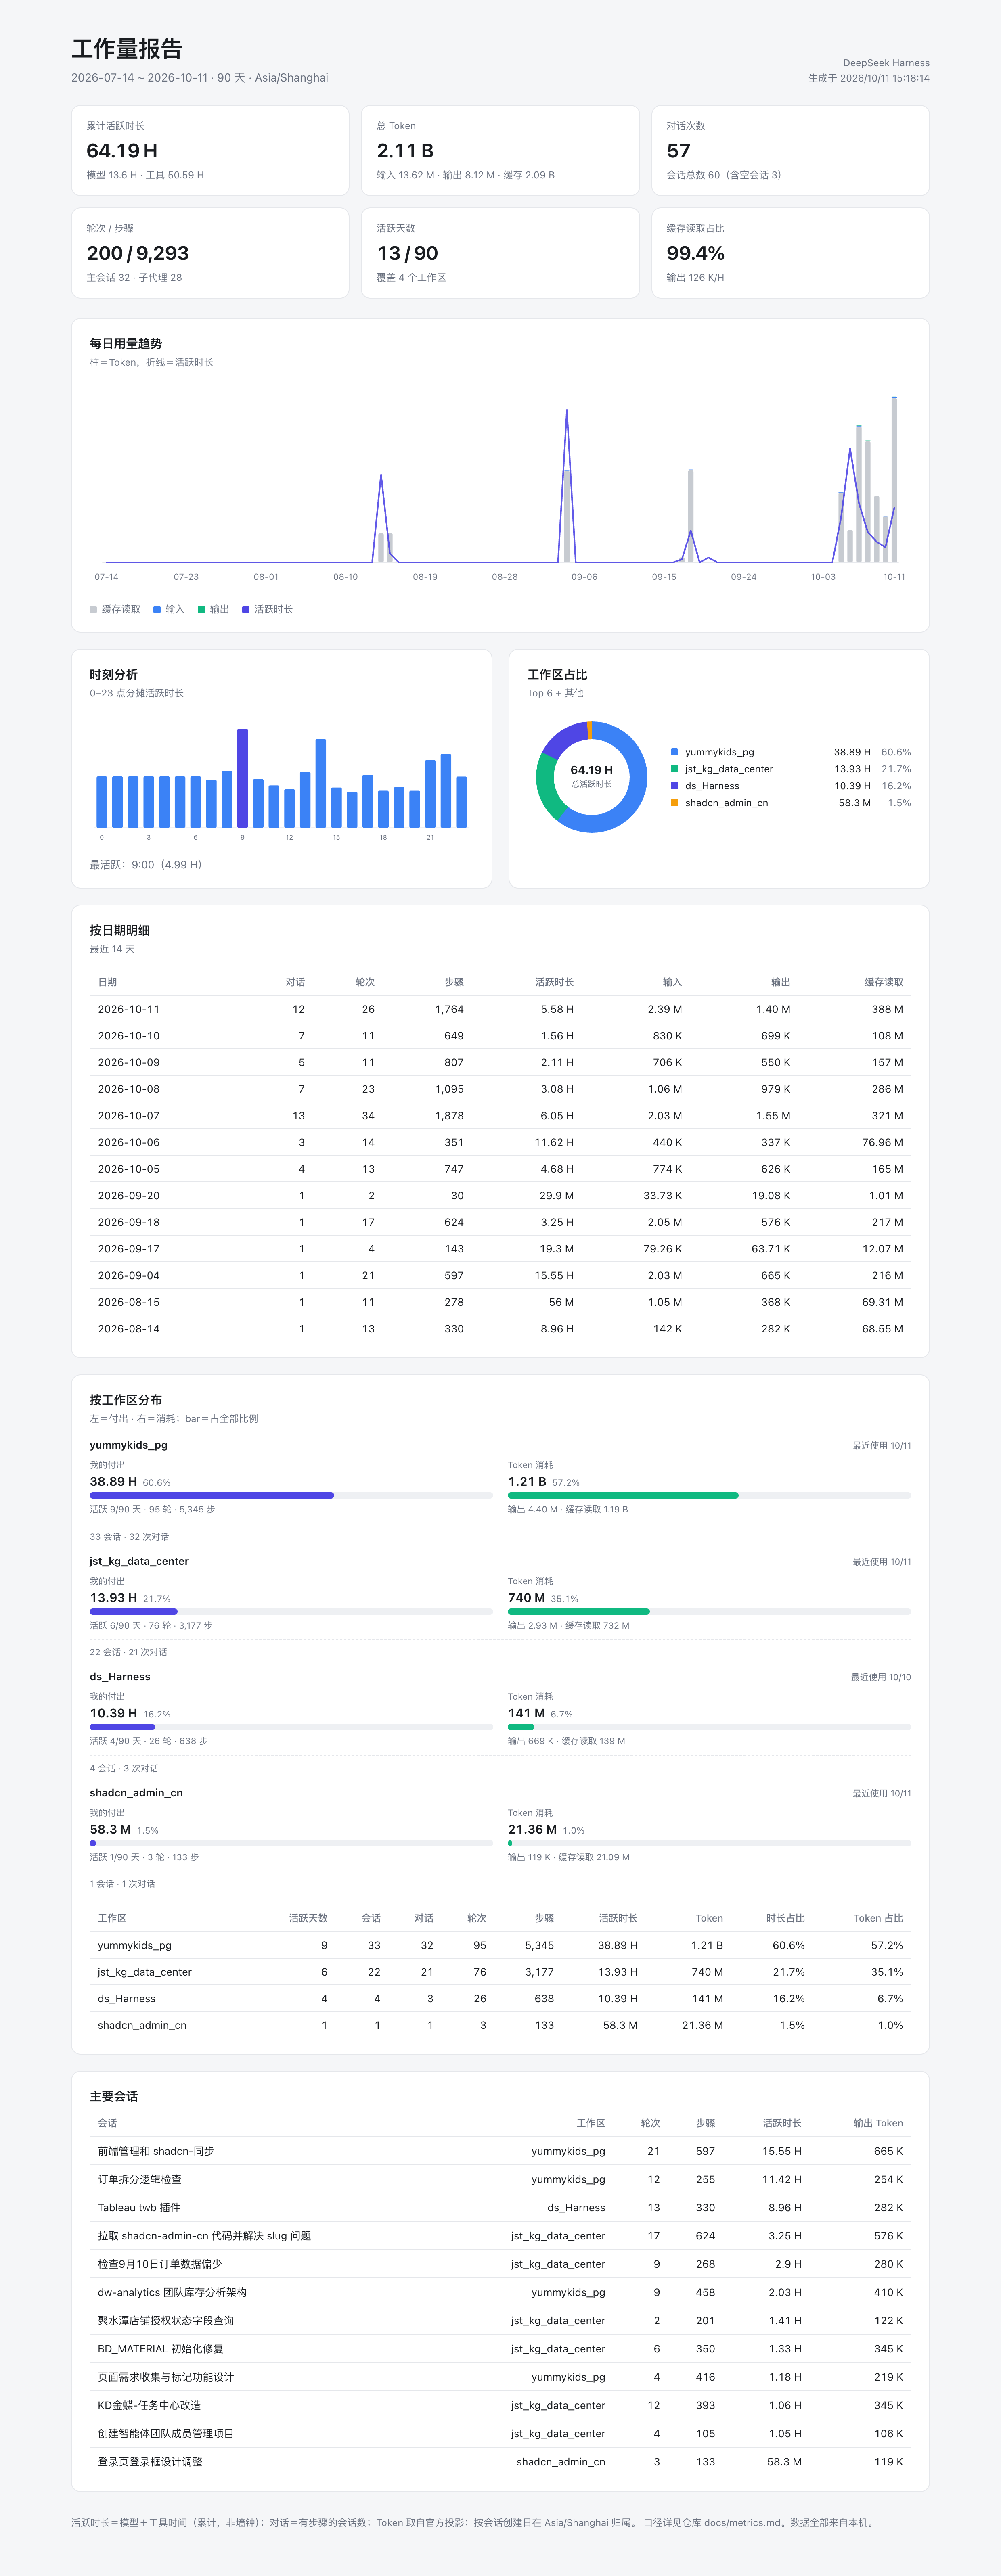The width and height of the screenshot is (1001, 2576).
Task: Click the 累计活跃时长 summary card
Action: [x=210, y=150]
